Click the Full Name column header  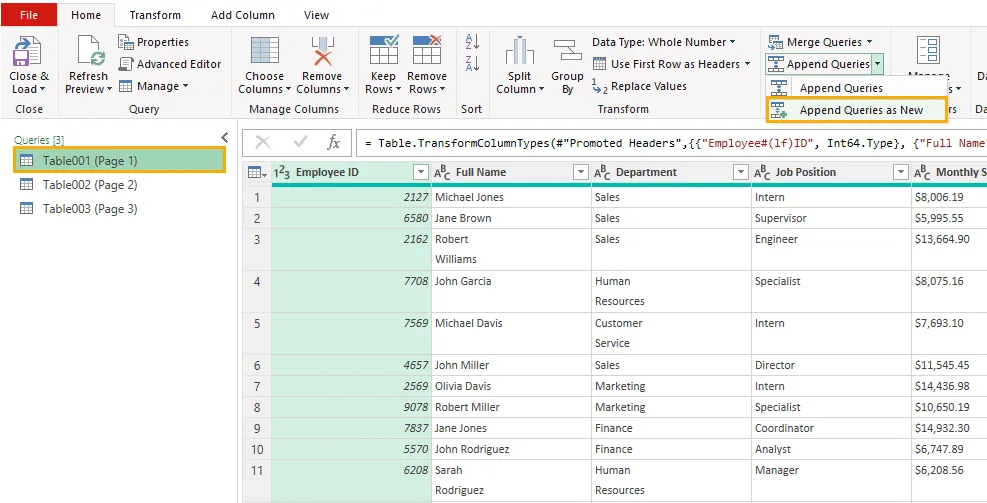pyautogui.click(x=511, y=172)
